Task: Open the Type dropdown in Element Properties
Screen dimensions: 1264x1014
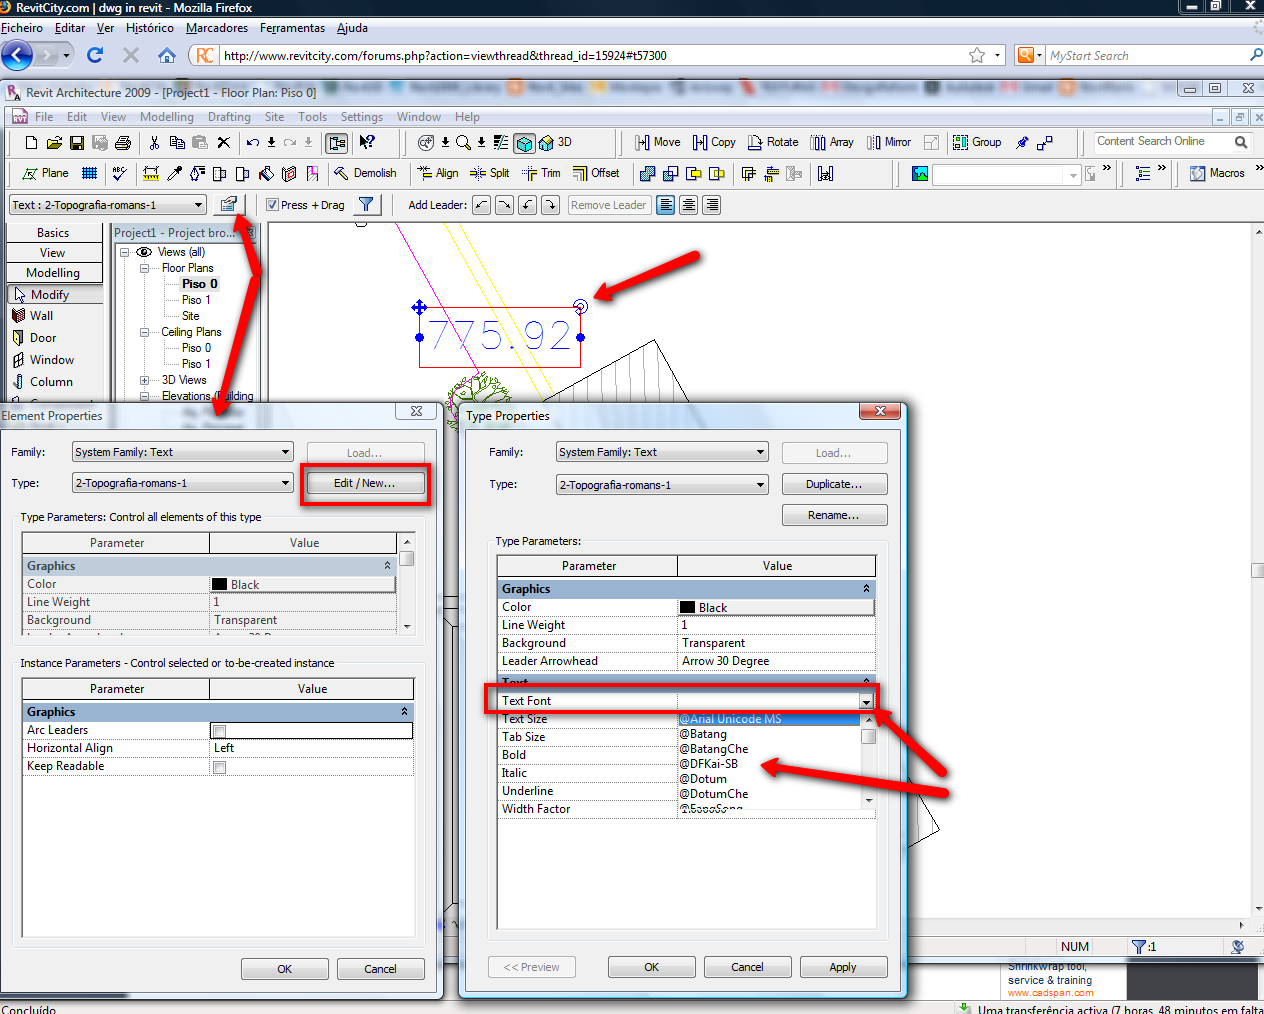Action: point(288,483)
